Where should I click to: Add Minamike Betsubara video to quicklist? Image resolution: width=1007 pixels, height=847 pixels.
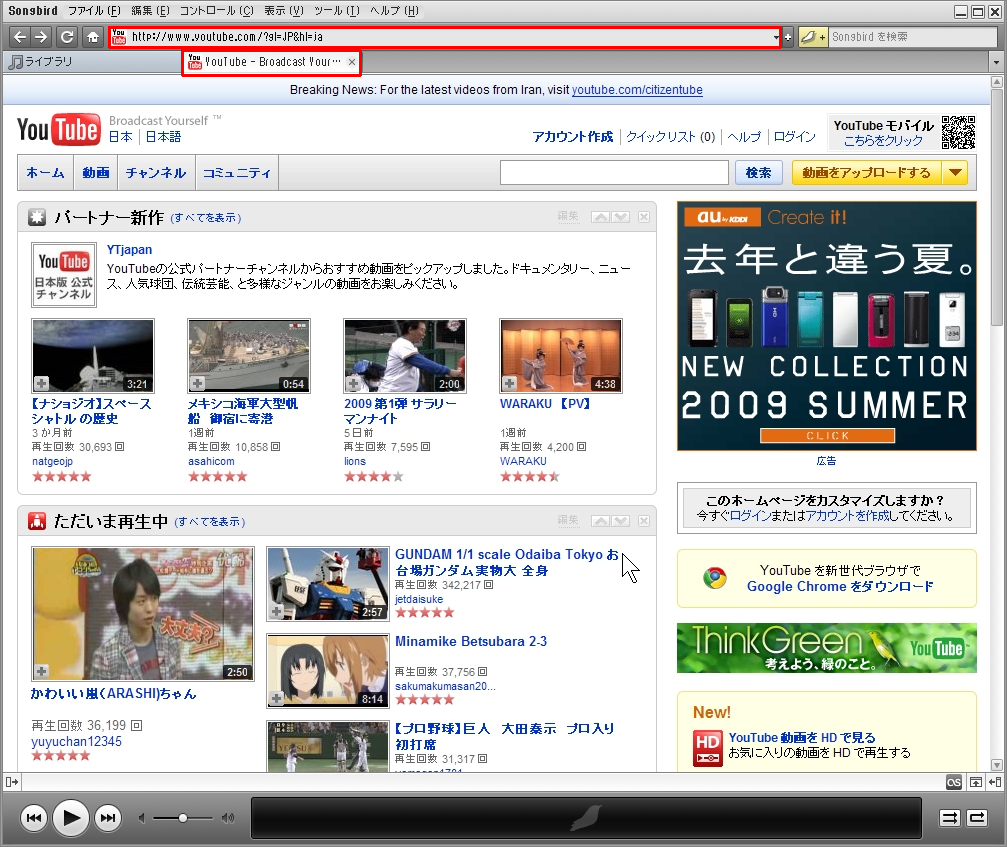(x=276, y=699)
